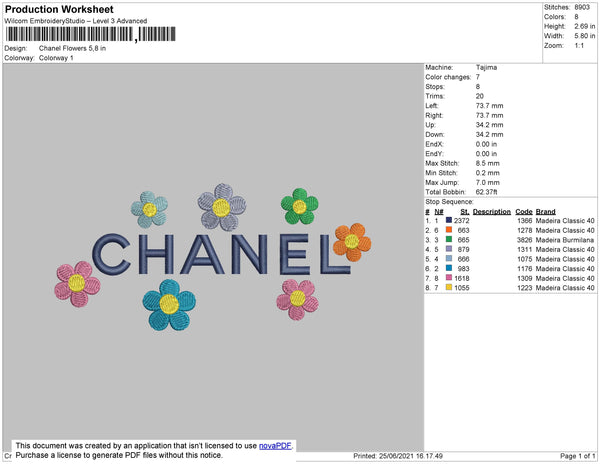Viewport: 600px width, 464px height.
Task: Click the green swatch for thread 3826
Action: [x=449, y=239]
